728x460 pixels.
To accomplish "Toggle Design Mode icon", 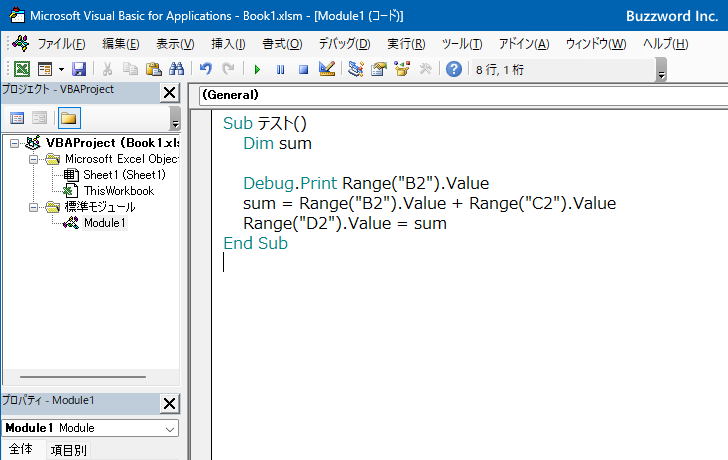I will [x=327, y=69].
